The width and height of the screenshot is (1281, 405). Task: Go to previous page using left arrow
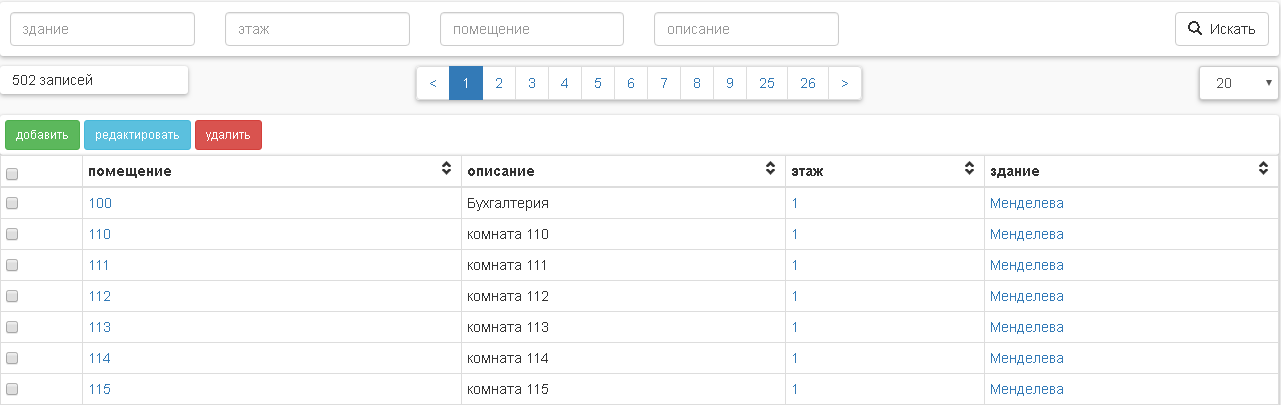click(x=433, y=84)
